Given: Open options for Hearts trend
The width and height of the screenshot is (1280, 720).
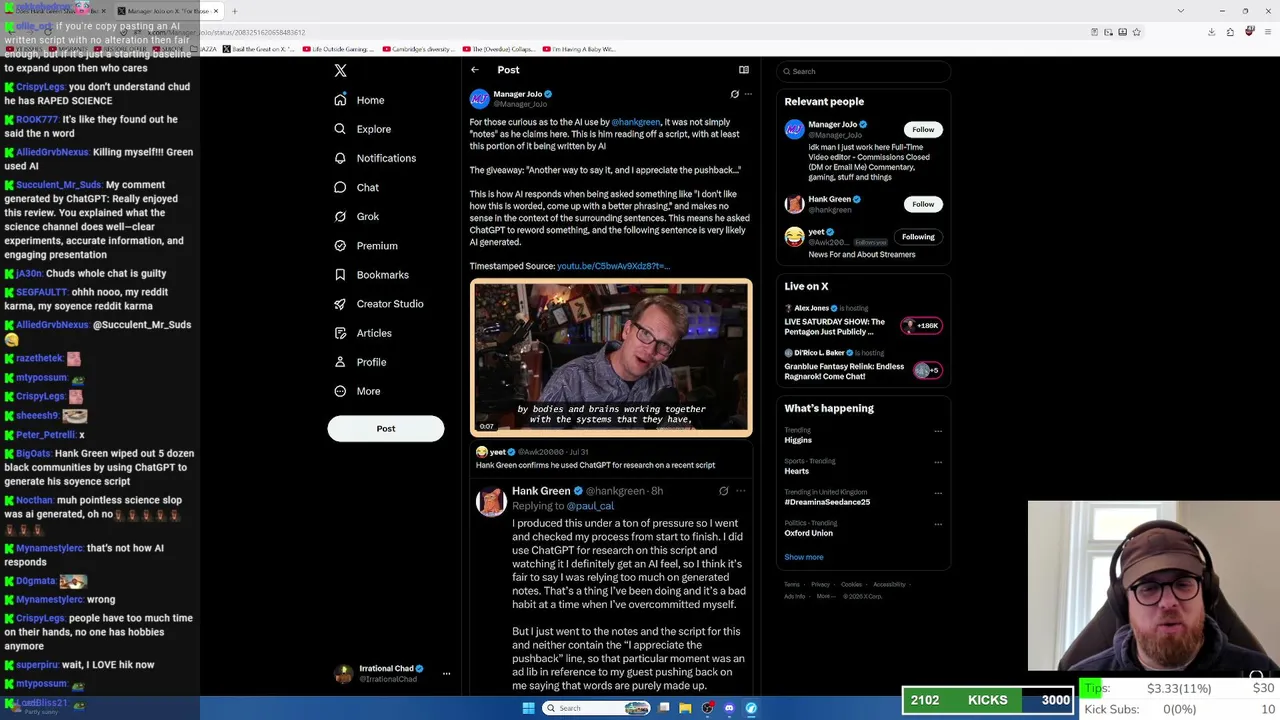Looking at the screenshot, I should coord(938,462).
